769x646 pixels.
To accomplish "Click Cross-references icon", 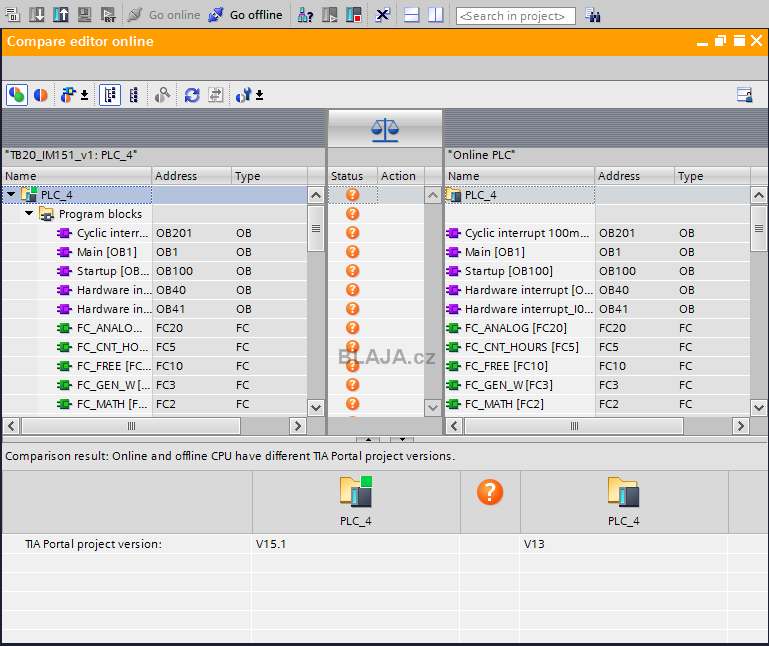I will [382, 15].
